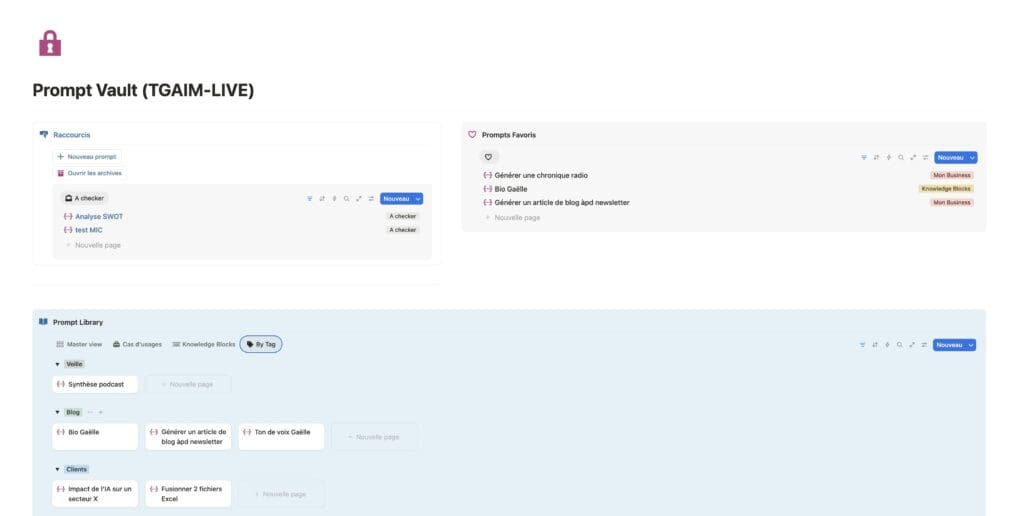Click the Raccourcis signpost icon
1024x516 pixels.
[x=44, y=135]
